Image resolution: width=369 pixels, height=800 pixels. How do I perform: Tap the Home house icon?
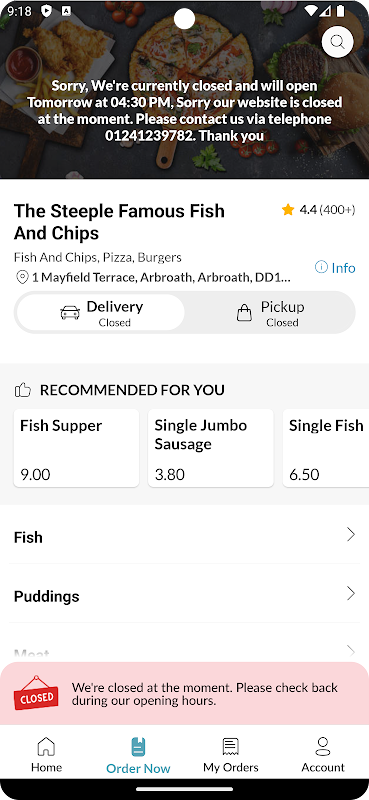click(x=46, y=747)
